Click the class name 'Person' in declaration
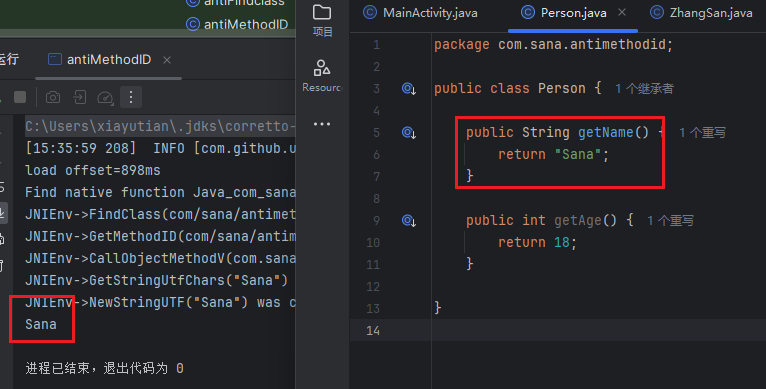The height and width of the screenshot is (389, 766). 561,88
